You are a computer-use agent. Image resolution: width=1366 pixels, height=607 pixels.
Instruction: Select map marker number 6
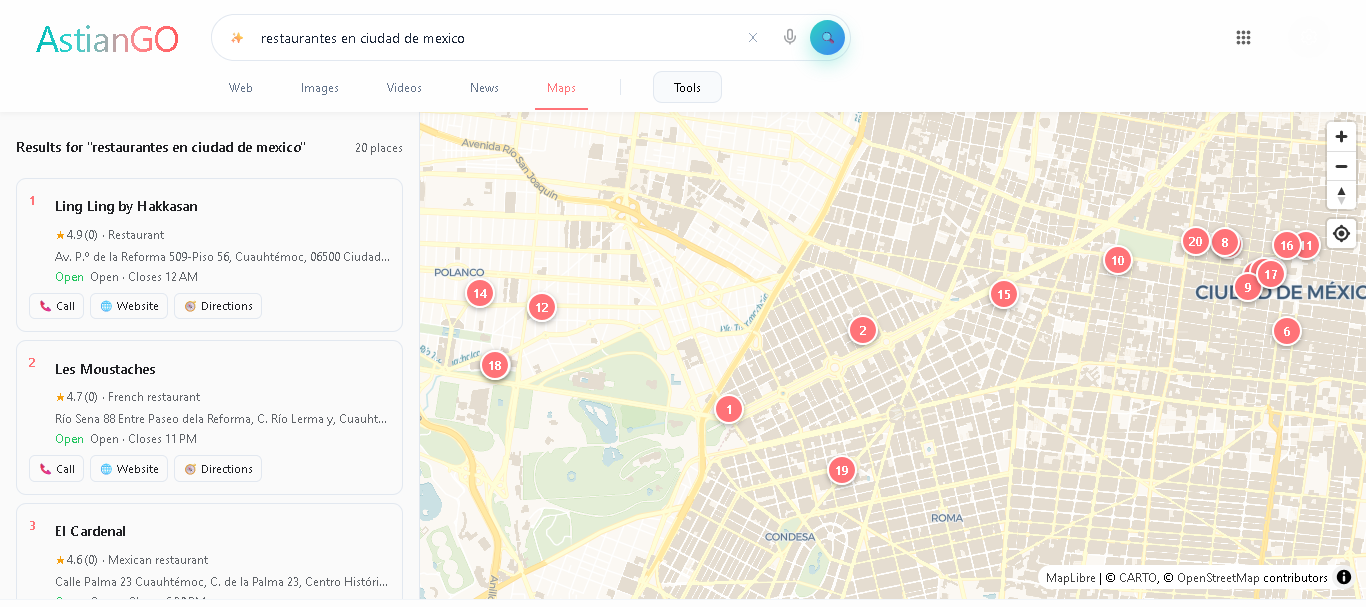click(x=1286, y=331)
